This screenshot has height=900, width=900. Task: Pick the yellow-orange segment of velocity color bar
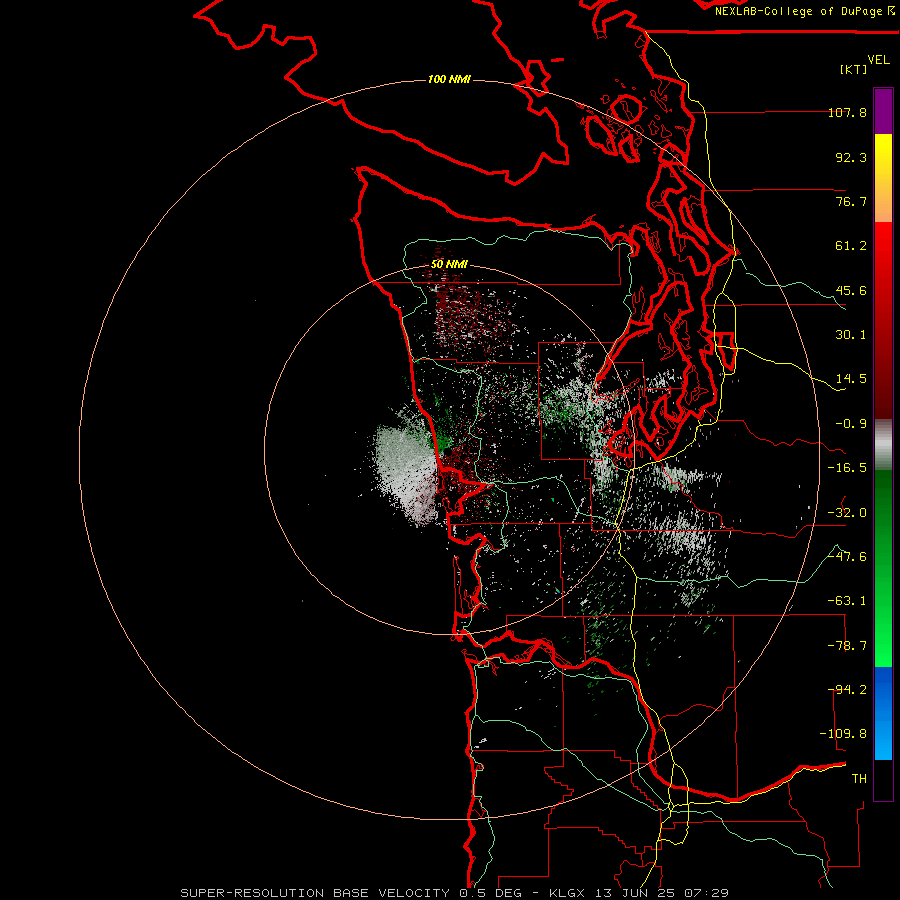click(883, 178)
